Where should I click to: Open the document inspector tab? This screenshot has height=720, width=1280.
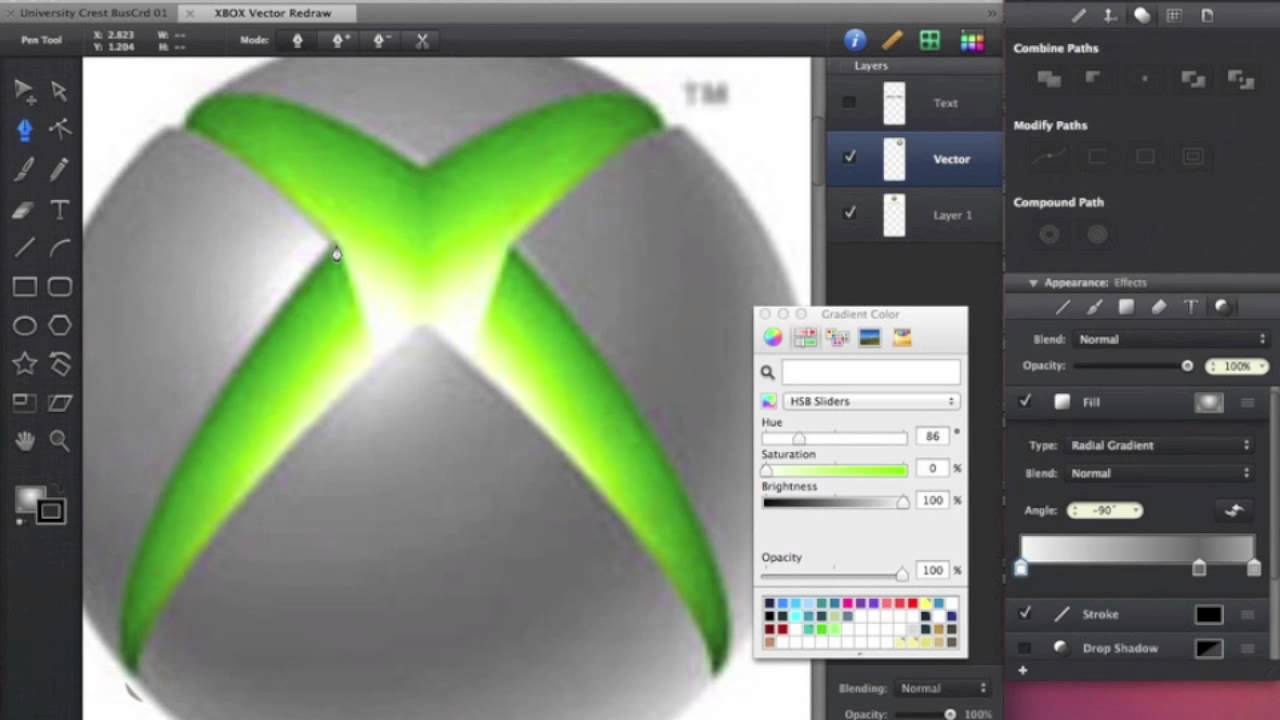point(1207,15)
